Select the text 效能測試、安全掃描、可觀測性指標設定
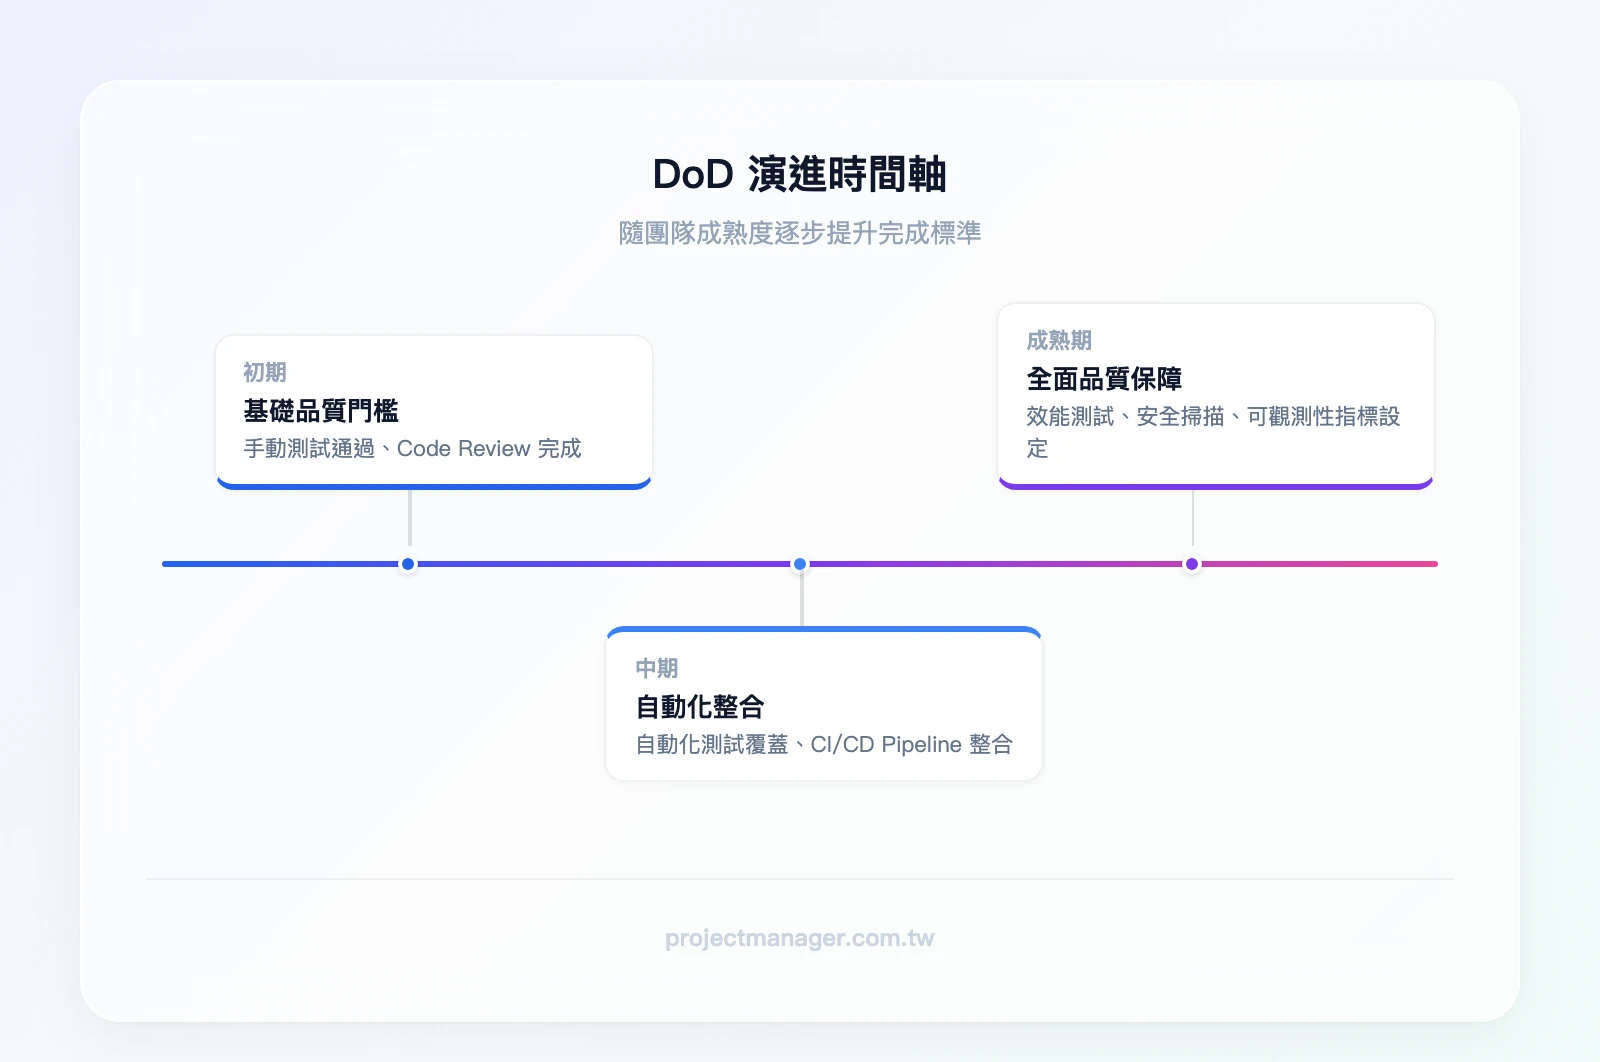This screenshot has width=1600, height=1062. coord(1213,417)
